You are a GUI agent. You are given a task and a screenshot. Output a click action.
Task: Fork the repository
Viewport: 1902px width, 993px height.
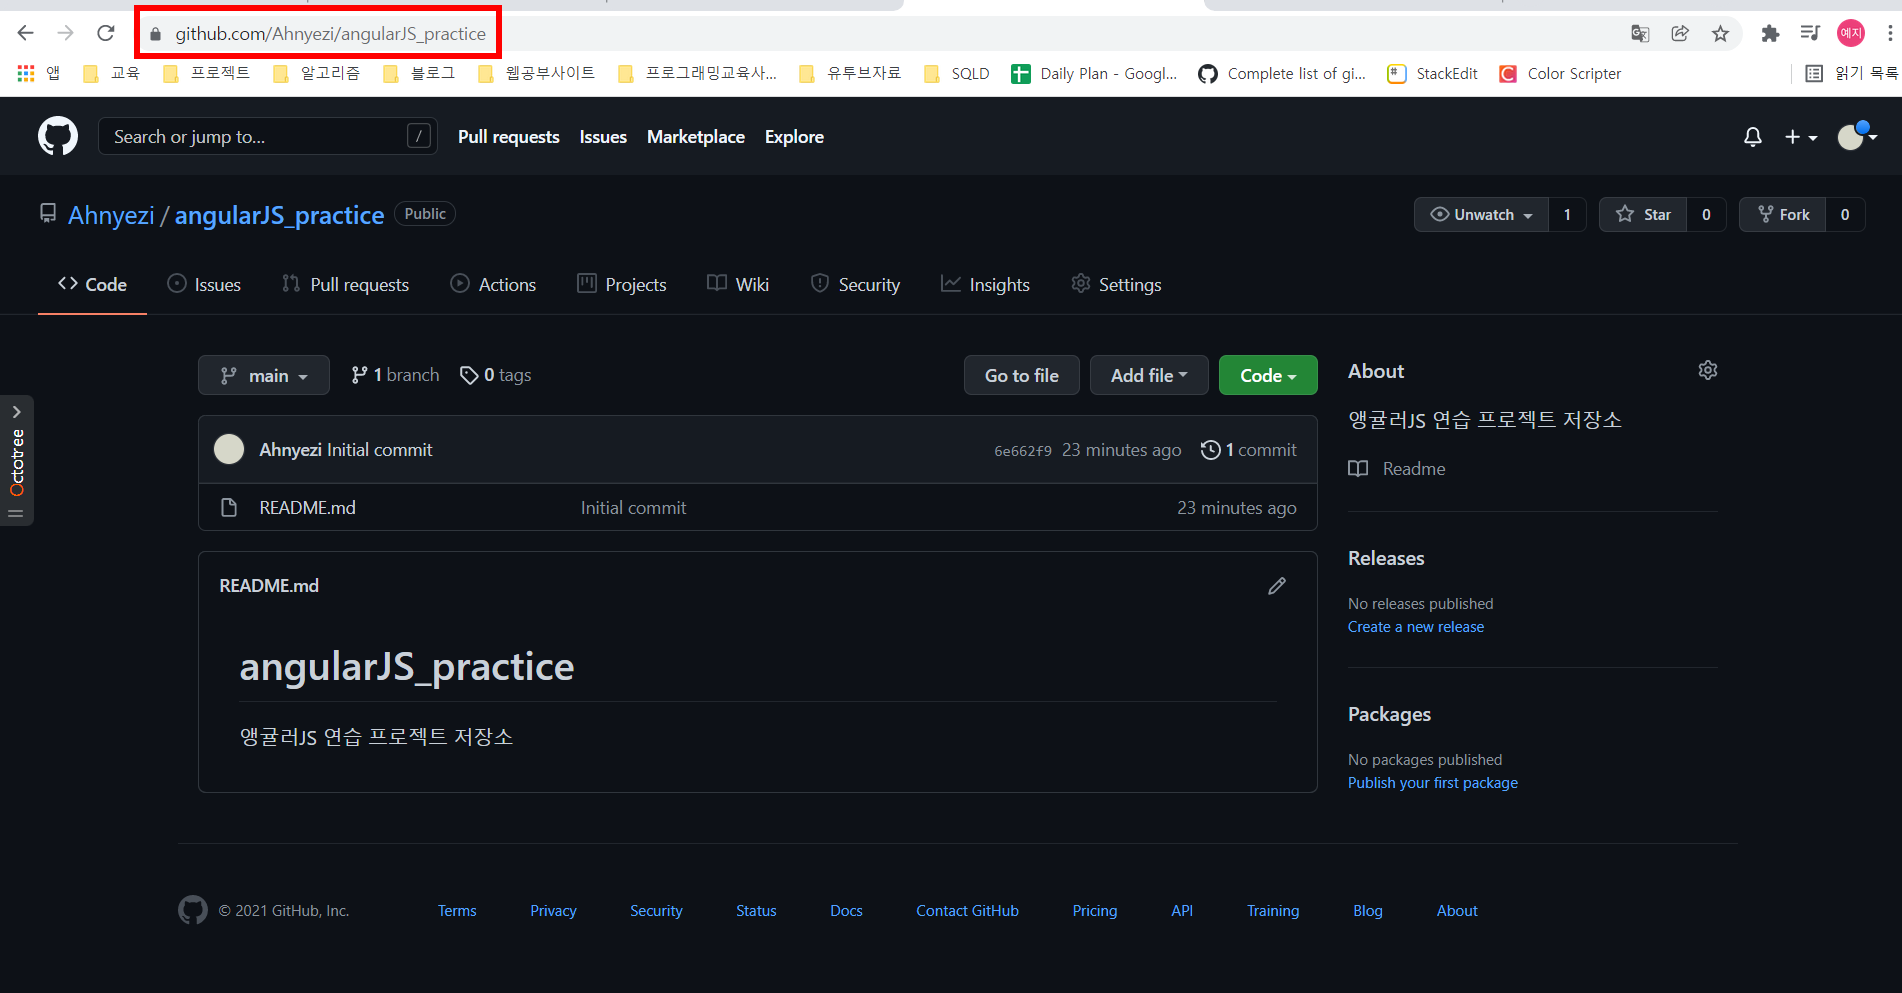1783,214
